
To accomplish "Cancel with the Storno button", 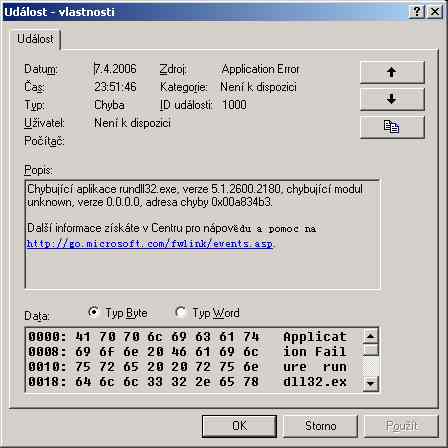I will (x=320, y=426).
